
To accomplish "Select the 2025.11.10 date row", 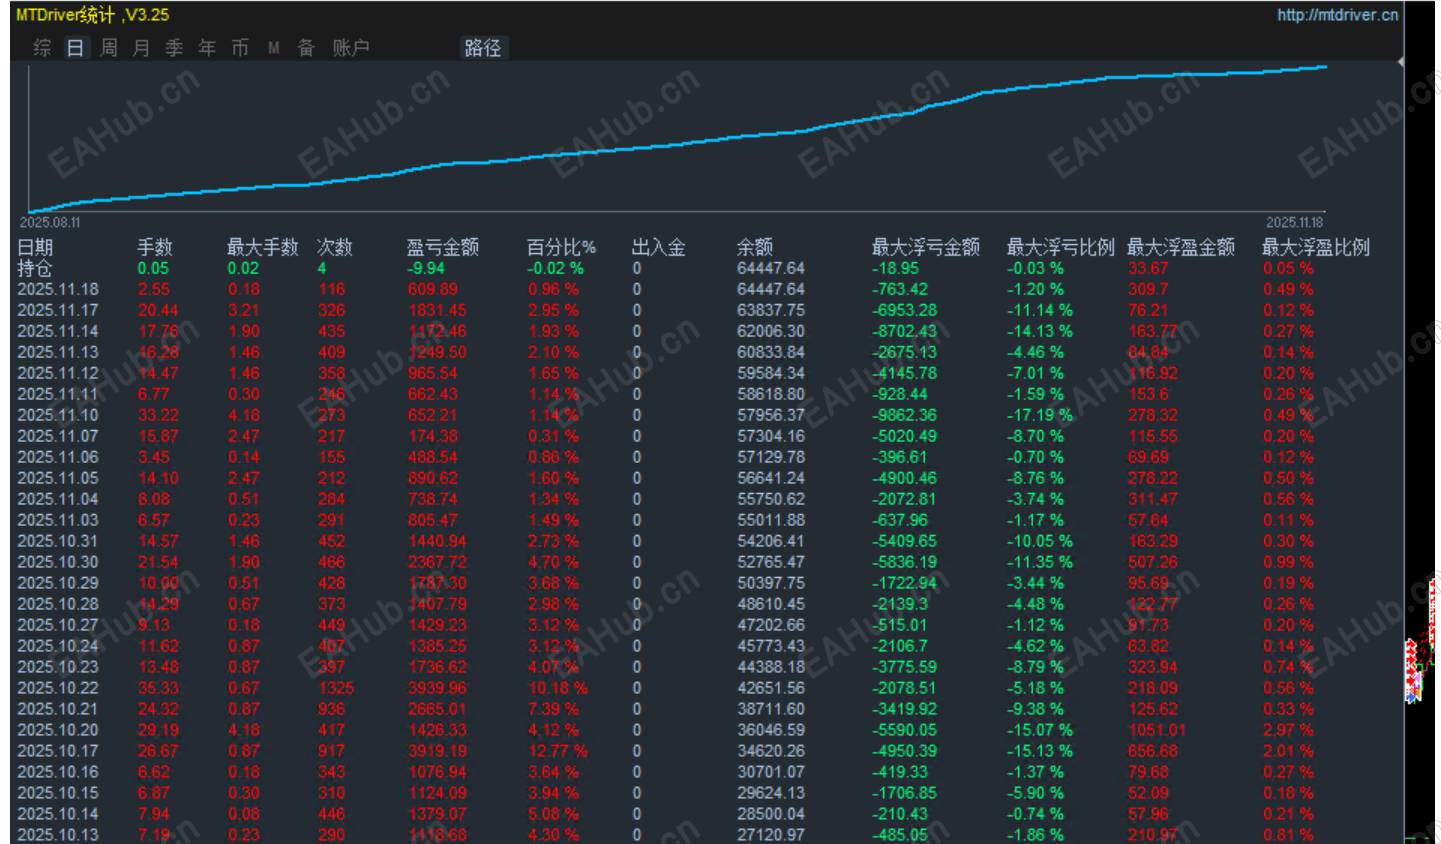I will 58,415.
